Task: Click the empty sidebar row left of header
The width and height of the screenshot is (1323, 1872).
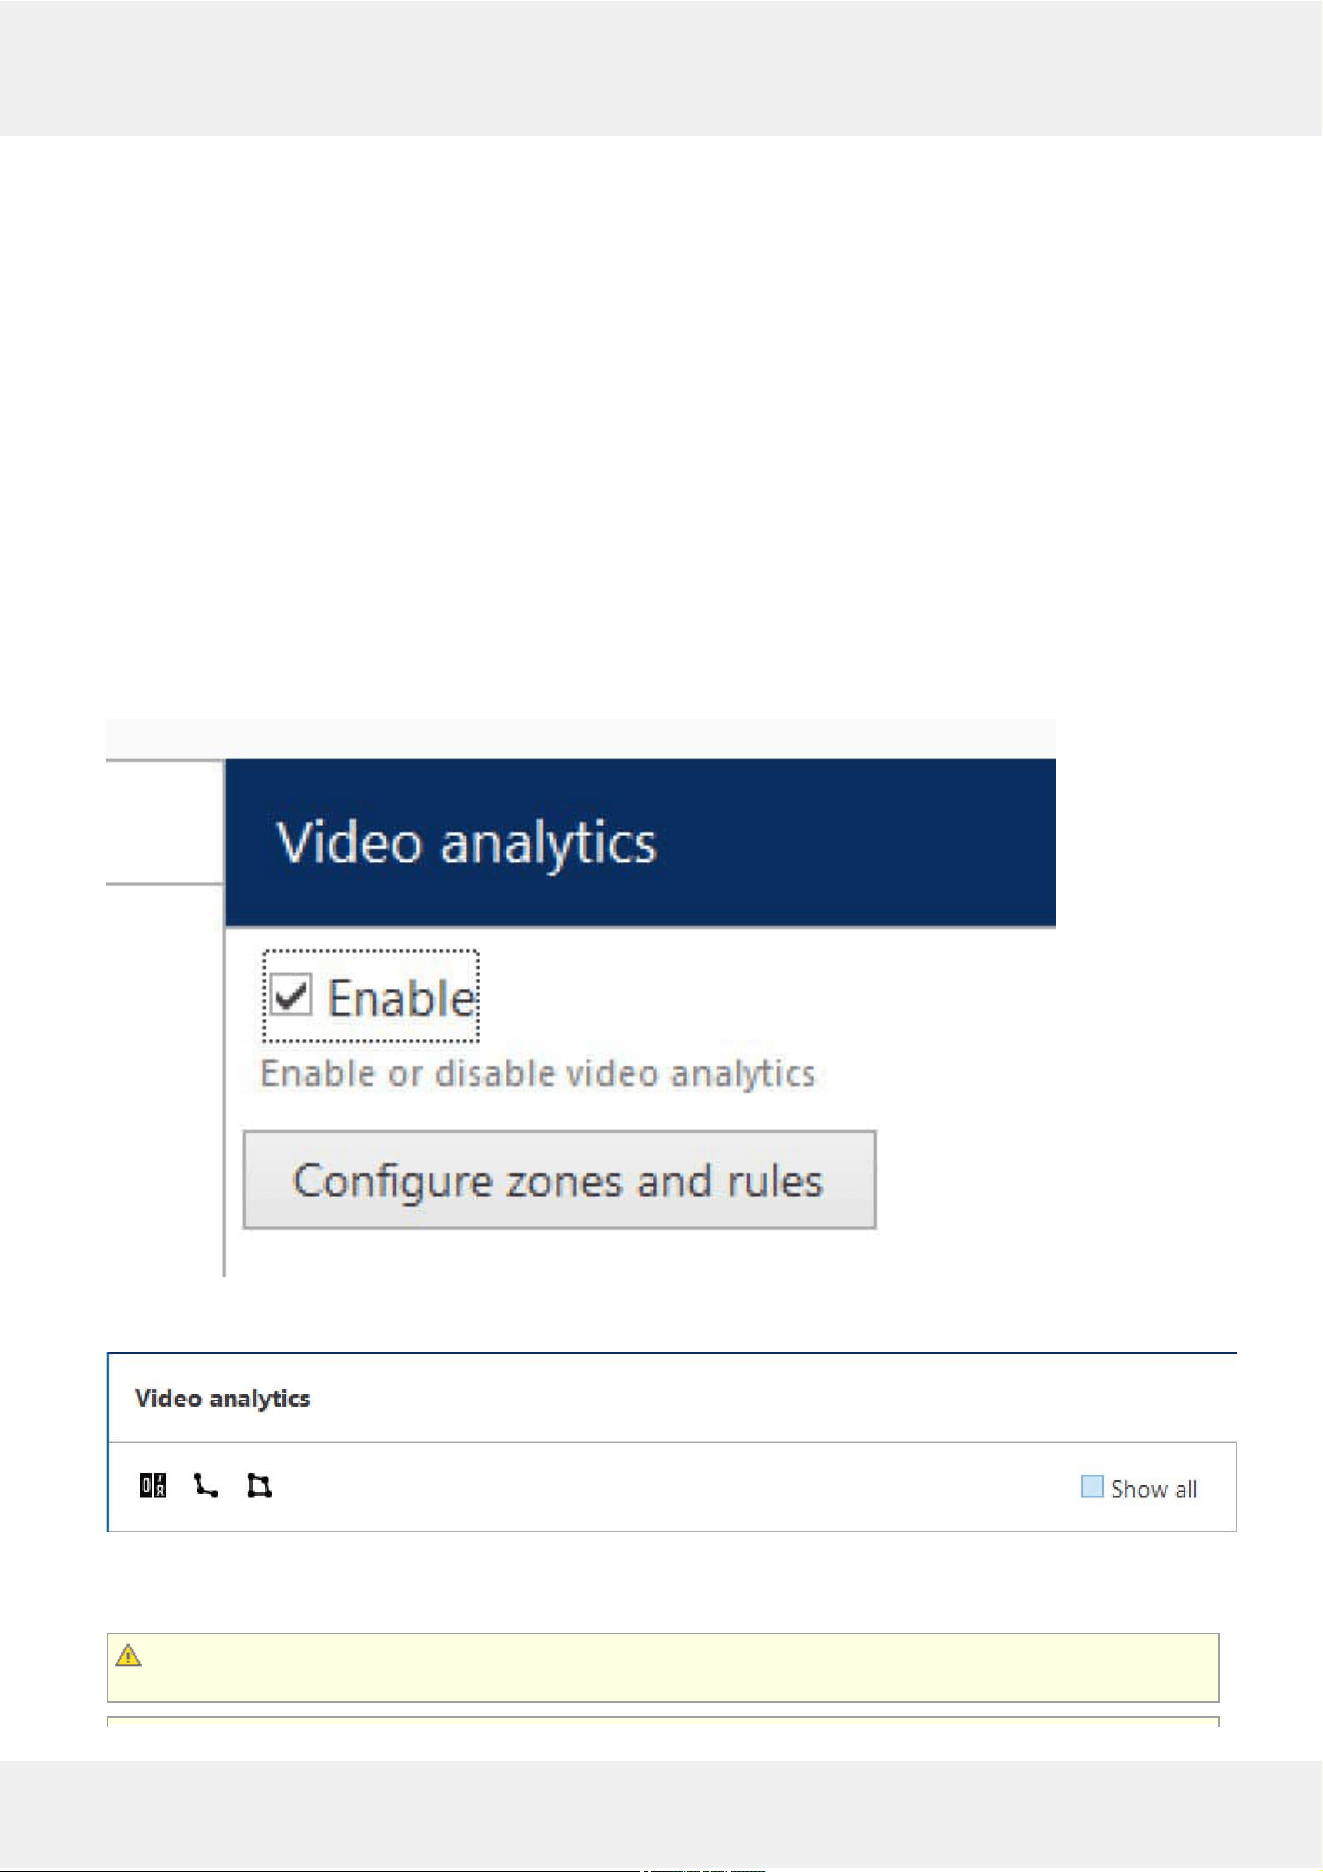Action: 164,822
